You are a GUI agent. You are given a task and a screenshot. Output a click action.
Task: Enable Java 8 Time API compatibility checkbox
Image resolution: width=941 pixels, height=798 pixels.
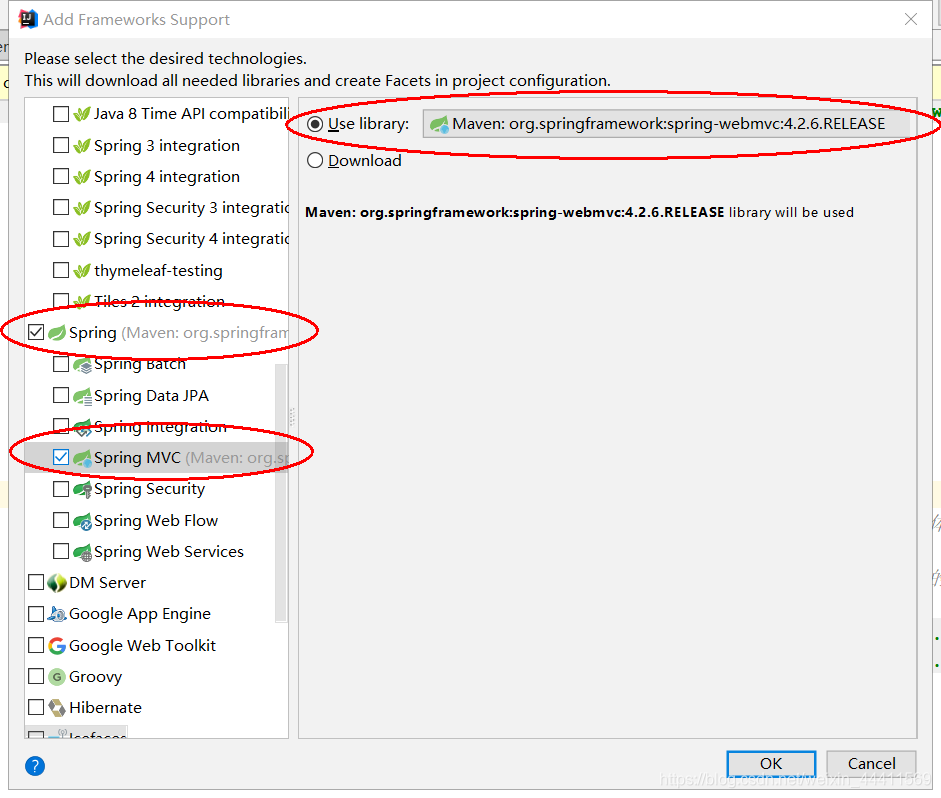coord(61,114)
